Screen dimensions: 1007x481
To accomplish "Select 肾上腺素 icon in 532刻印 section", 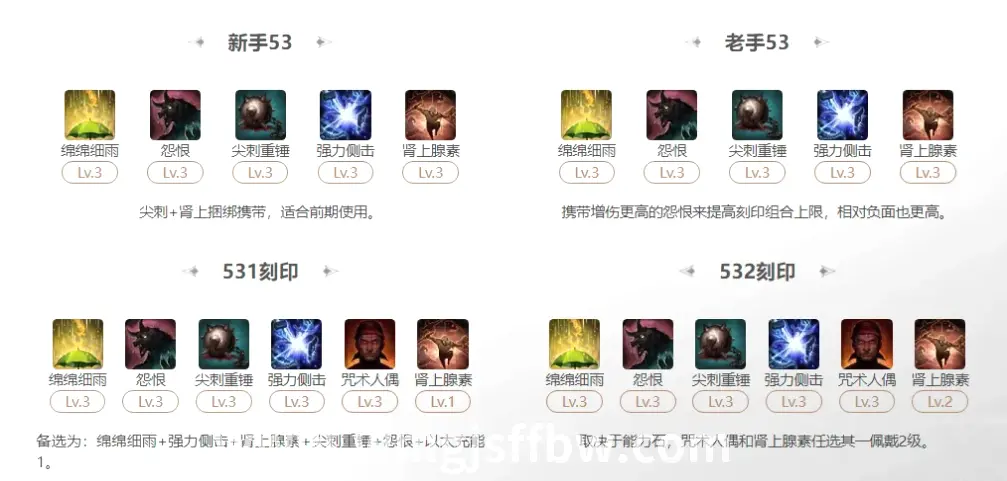I will pyautogui.click(x=940, y=344).
